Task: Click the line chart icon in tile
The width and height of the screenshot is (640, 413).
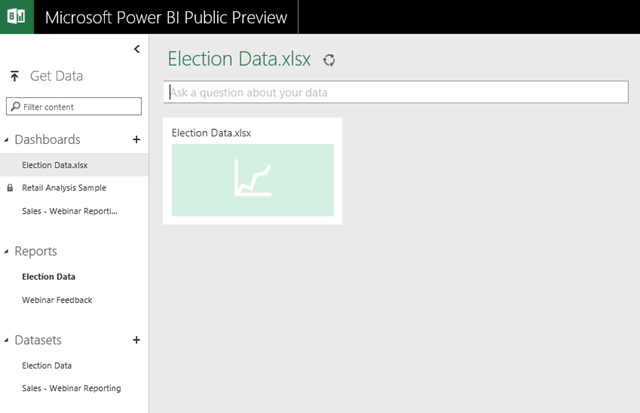Action: click(x=252, y=179)
